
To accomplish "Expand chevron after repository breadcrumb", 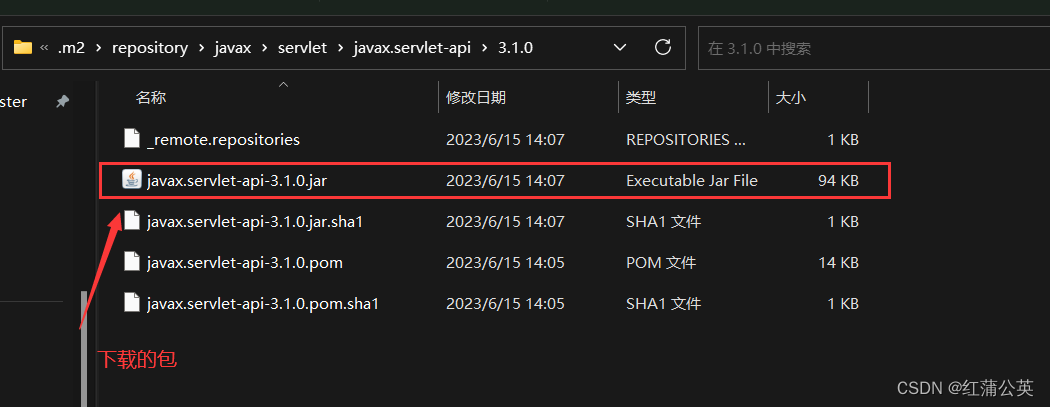I will (x=202, y=48).
